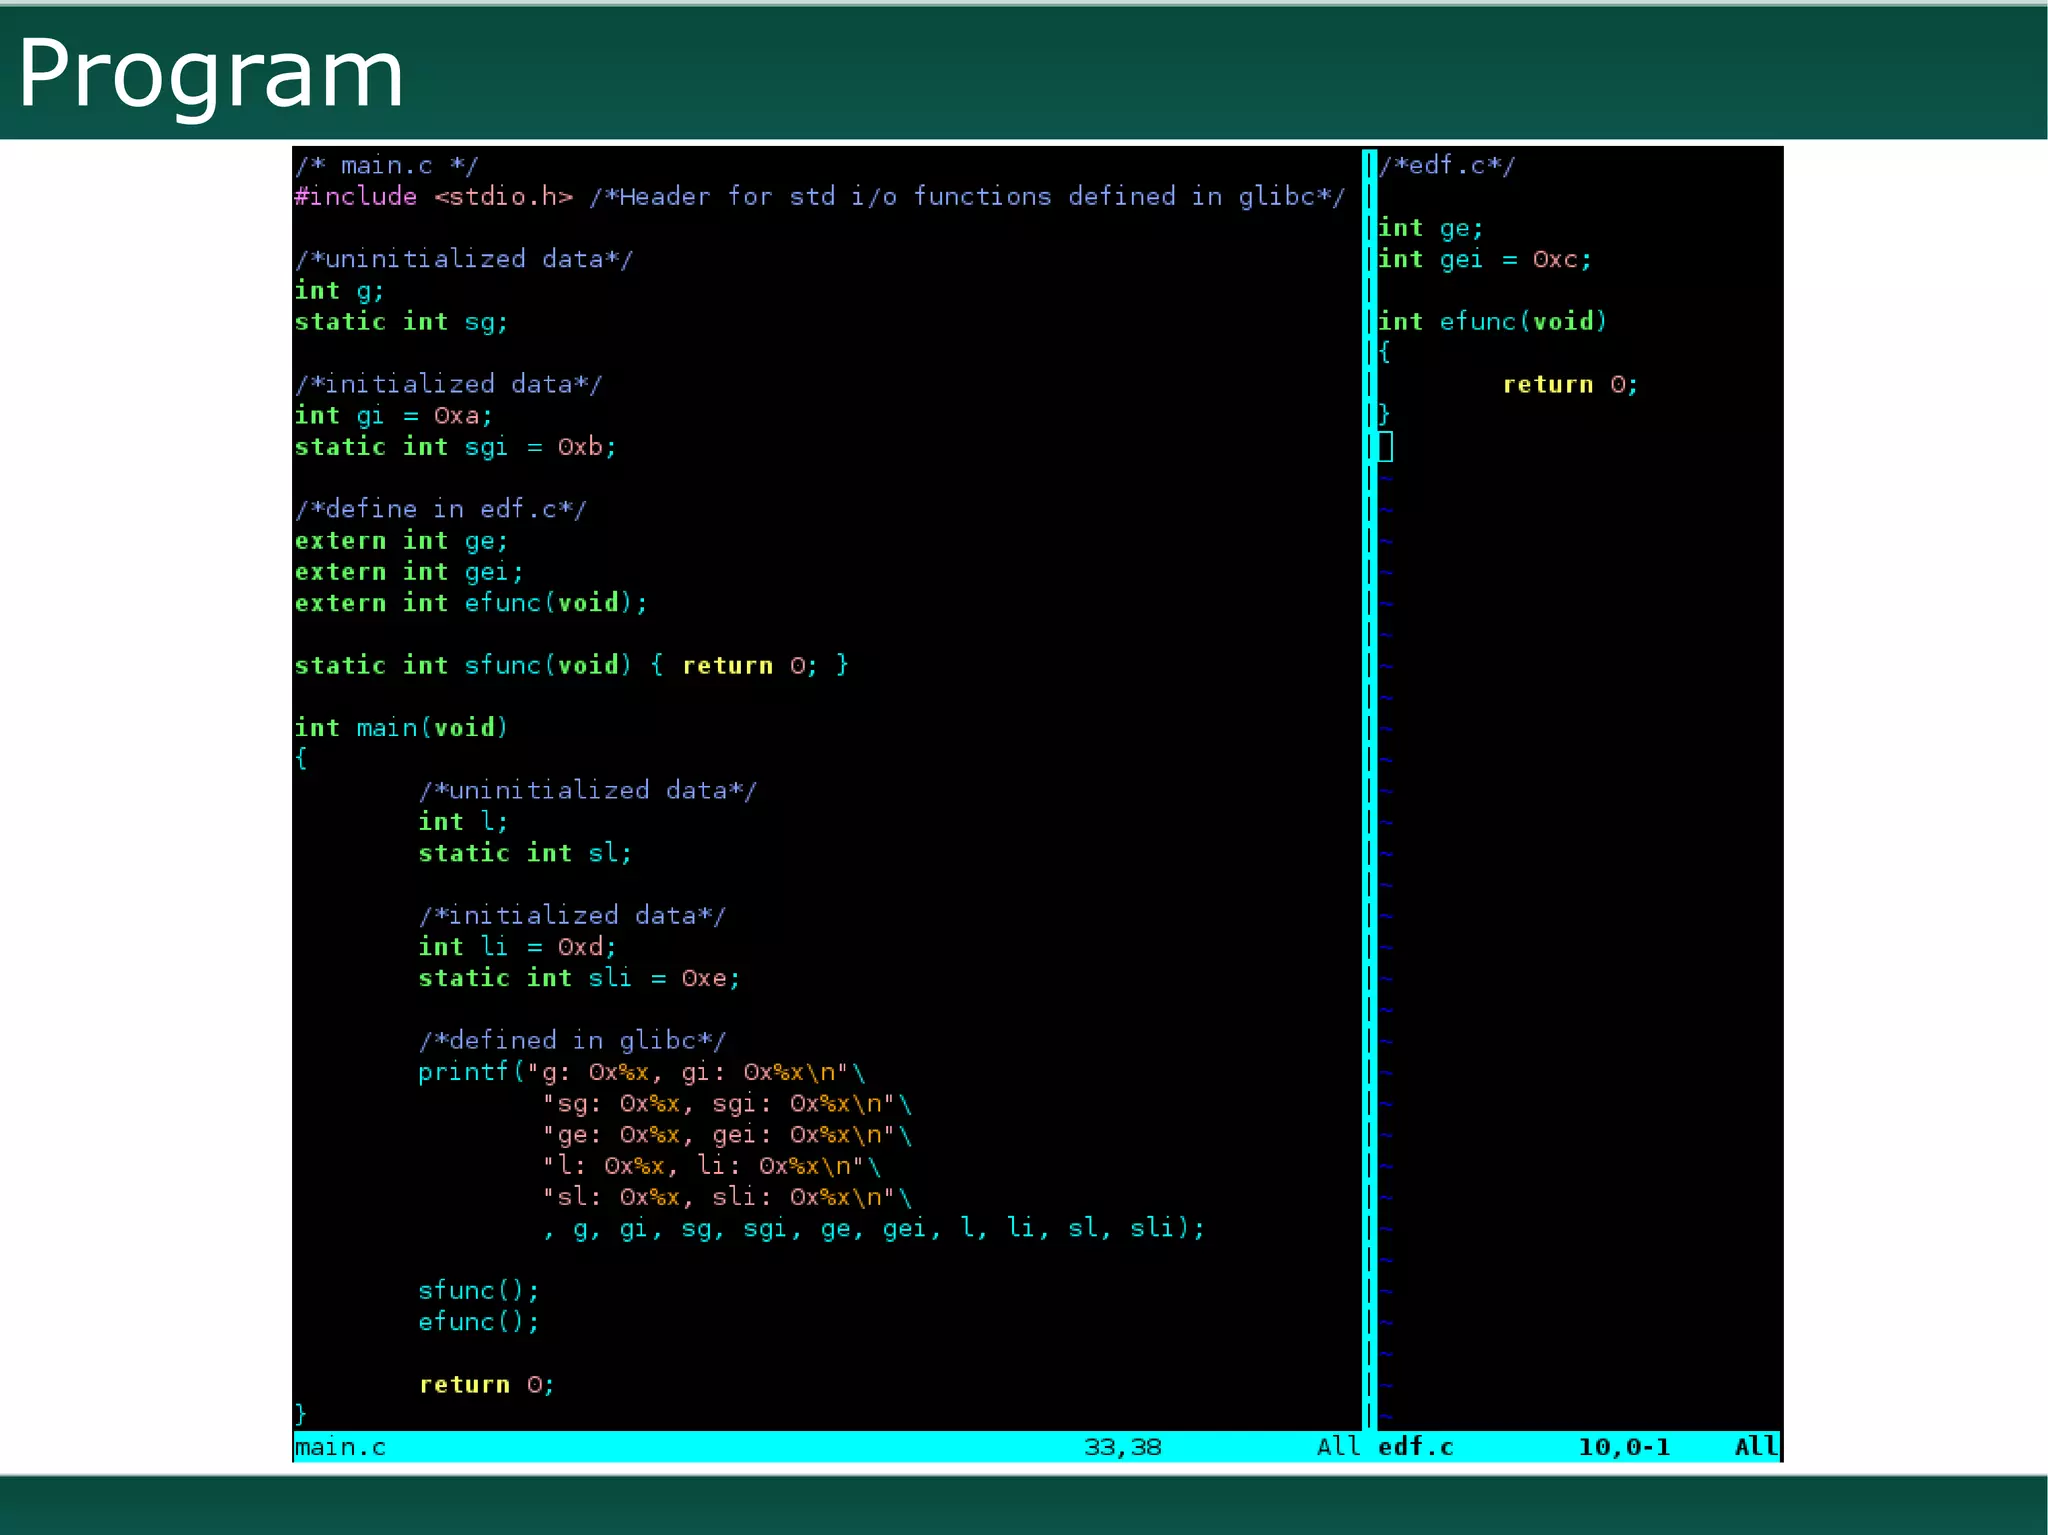Viewport: 2048px width, 1535px height.
Task: Click the 'static int sl;' line
Action: [525, 852]
